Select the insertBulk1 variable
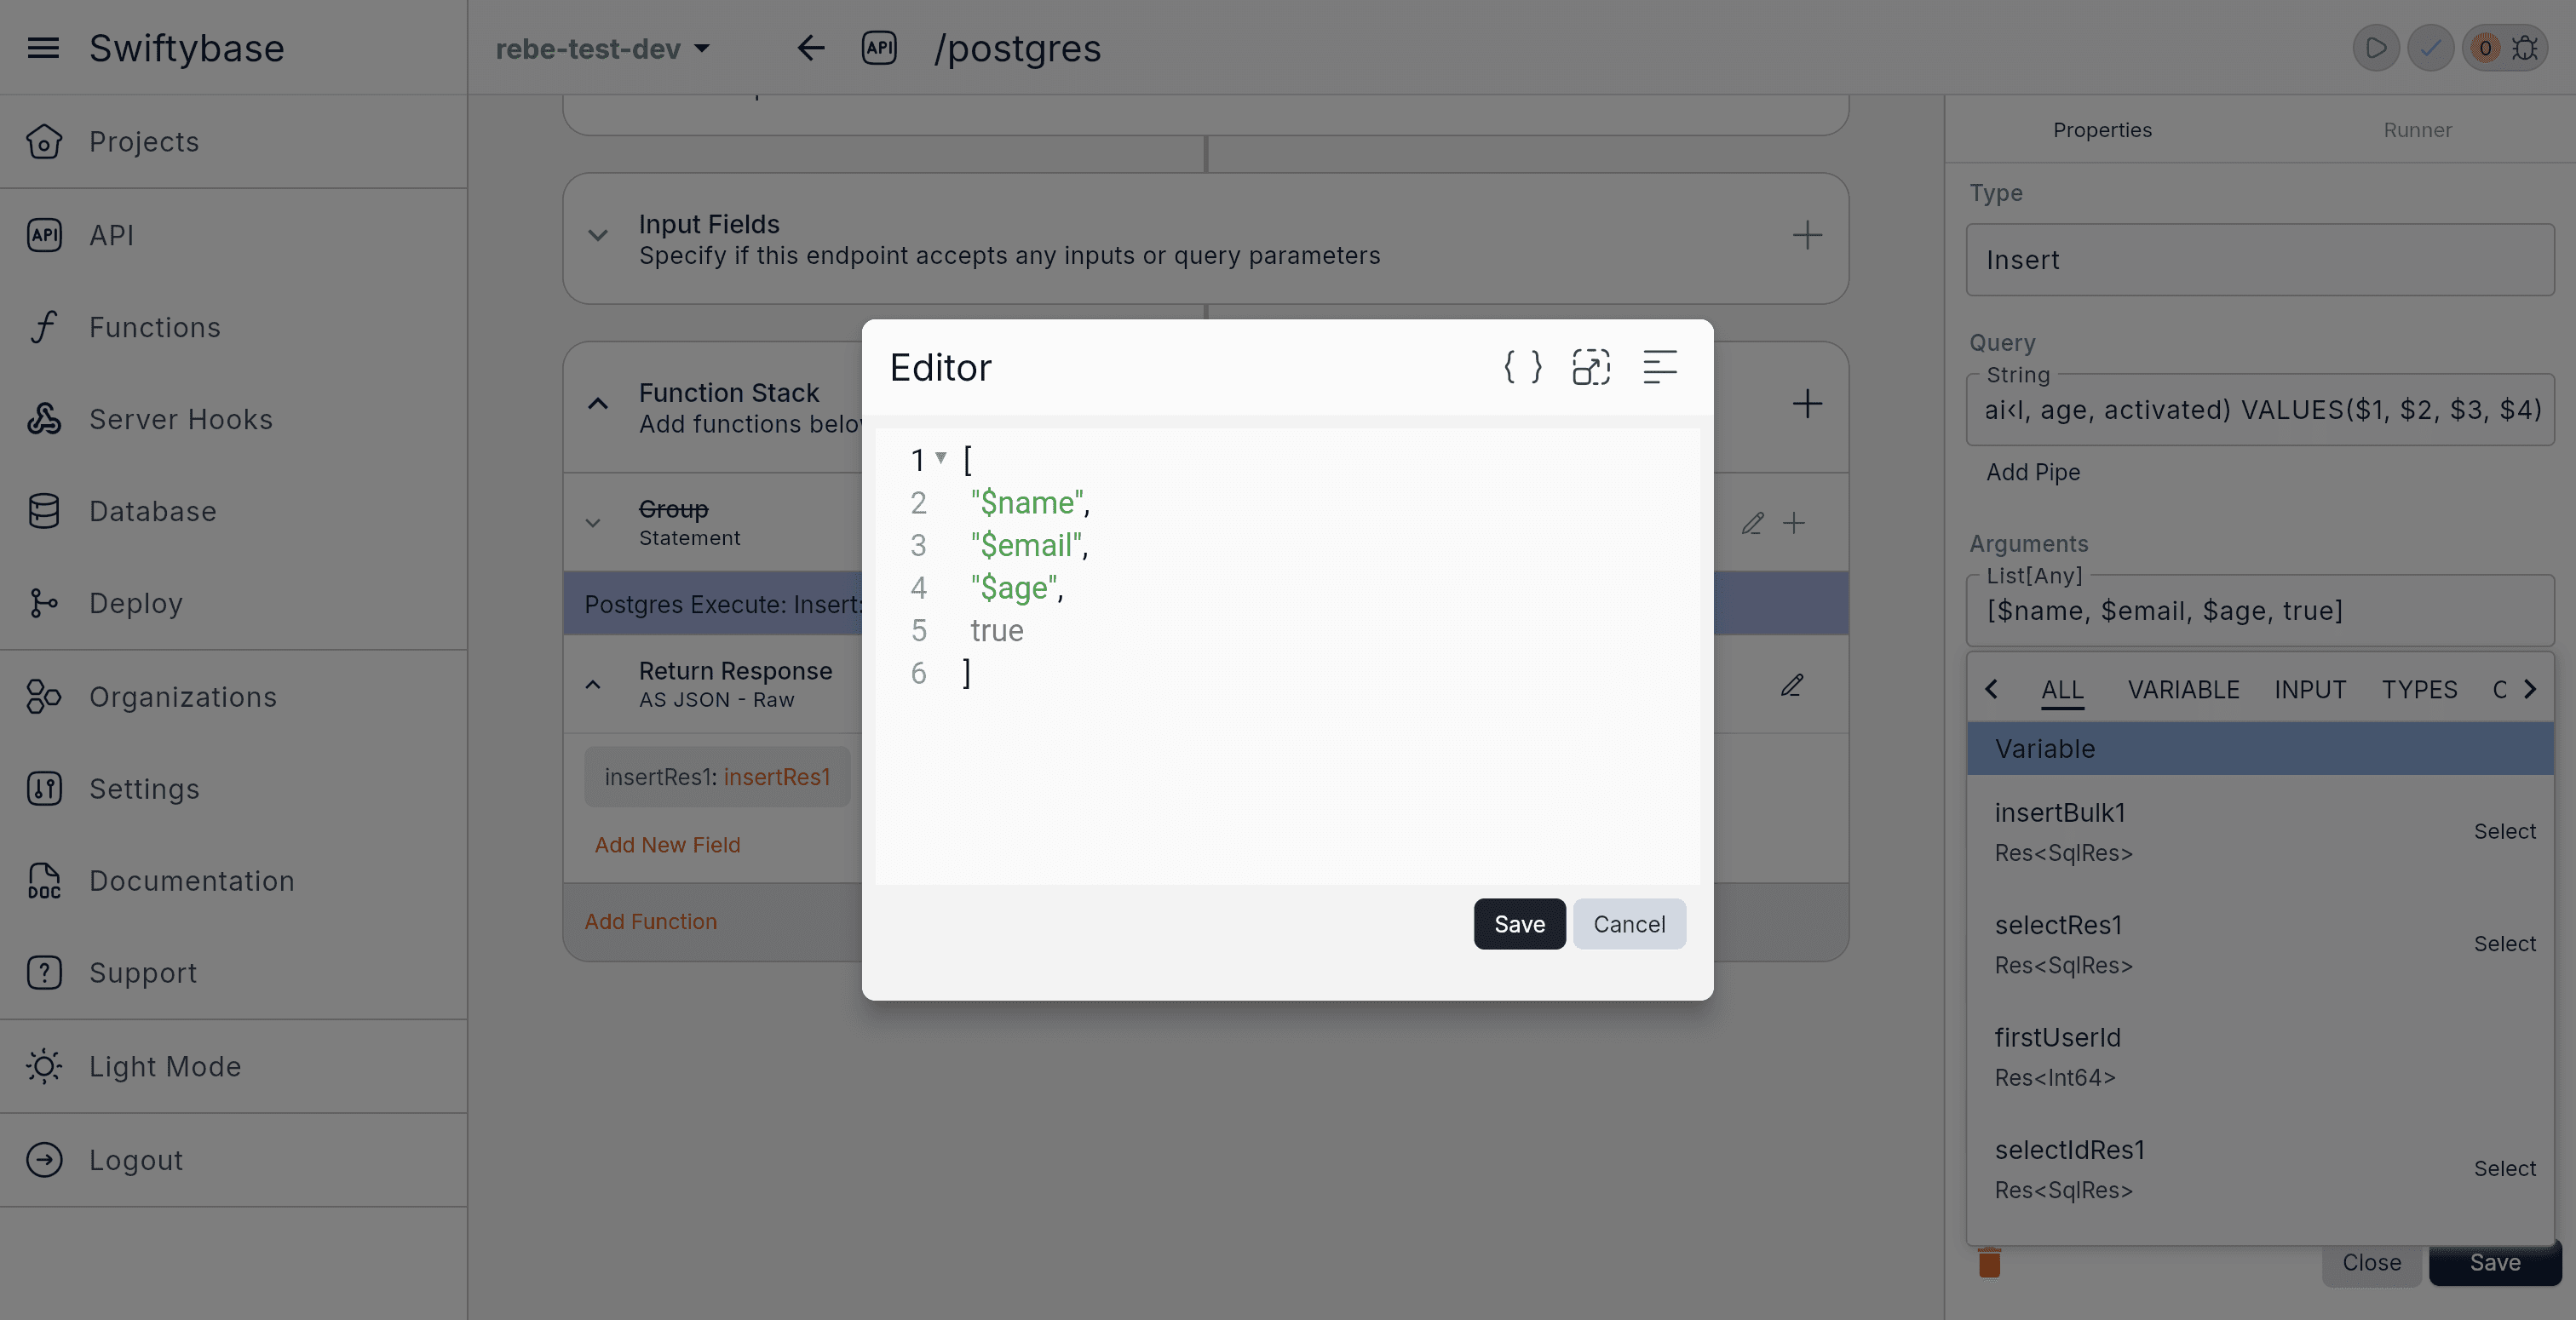Screen dimensions: 2576x1320 pos(2504,831)
